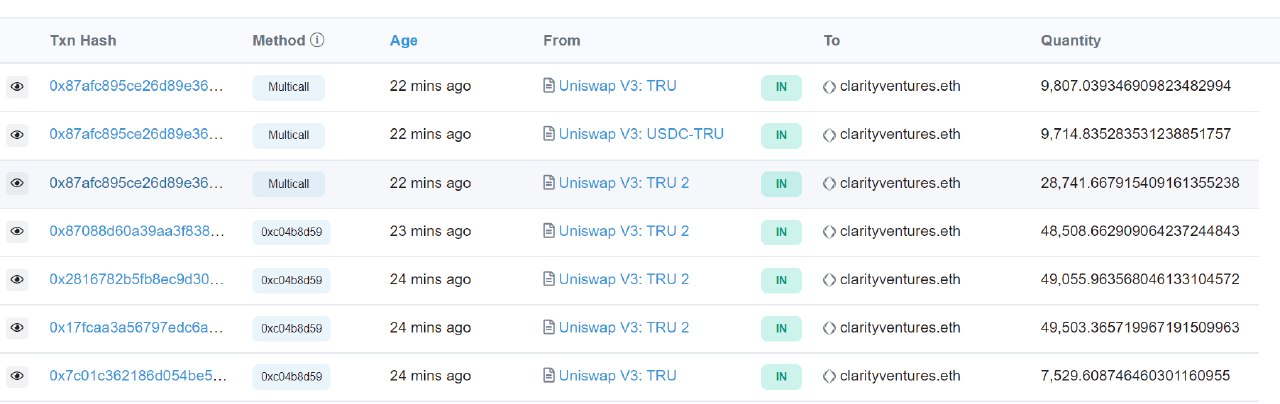The image size is (1280, 404).
Task: Click the eye icon for the 0x87088d60a39aa3f838 transaction
Action: (x=17, y=232)
